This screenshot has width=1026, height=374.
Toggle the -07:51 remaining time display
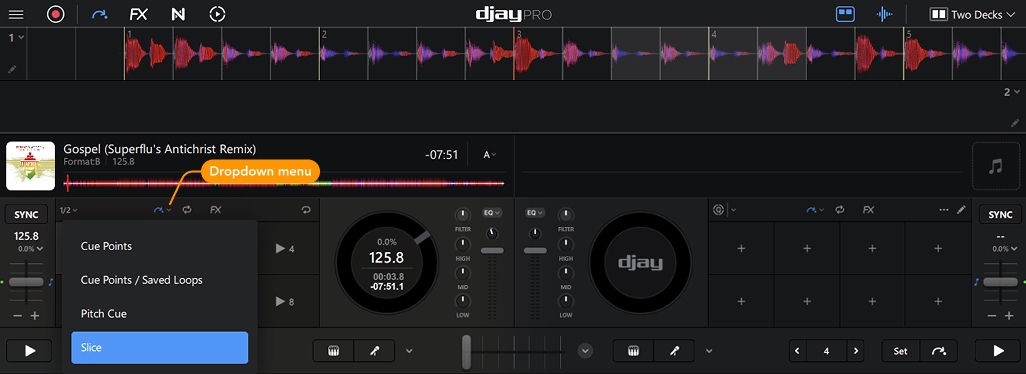pyautogui.click(x=441, y=155)
